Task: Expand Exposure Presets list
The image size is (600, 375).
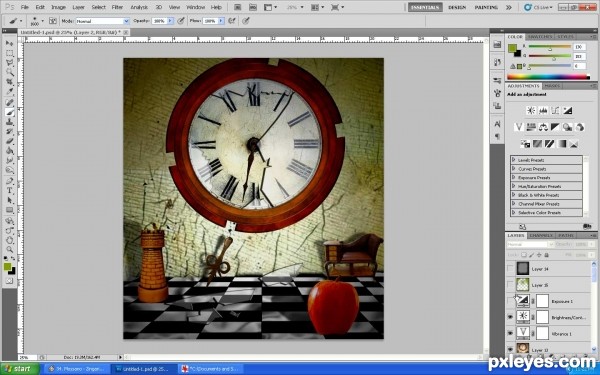Action: click(514, 178)
